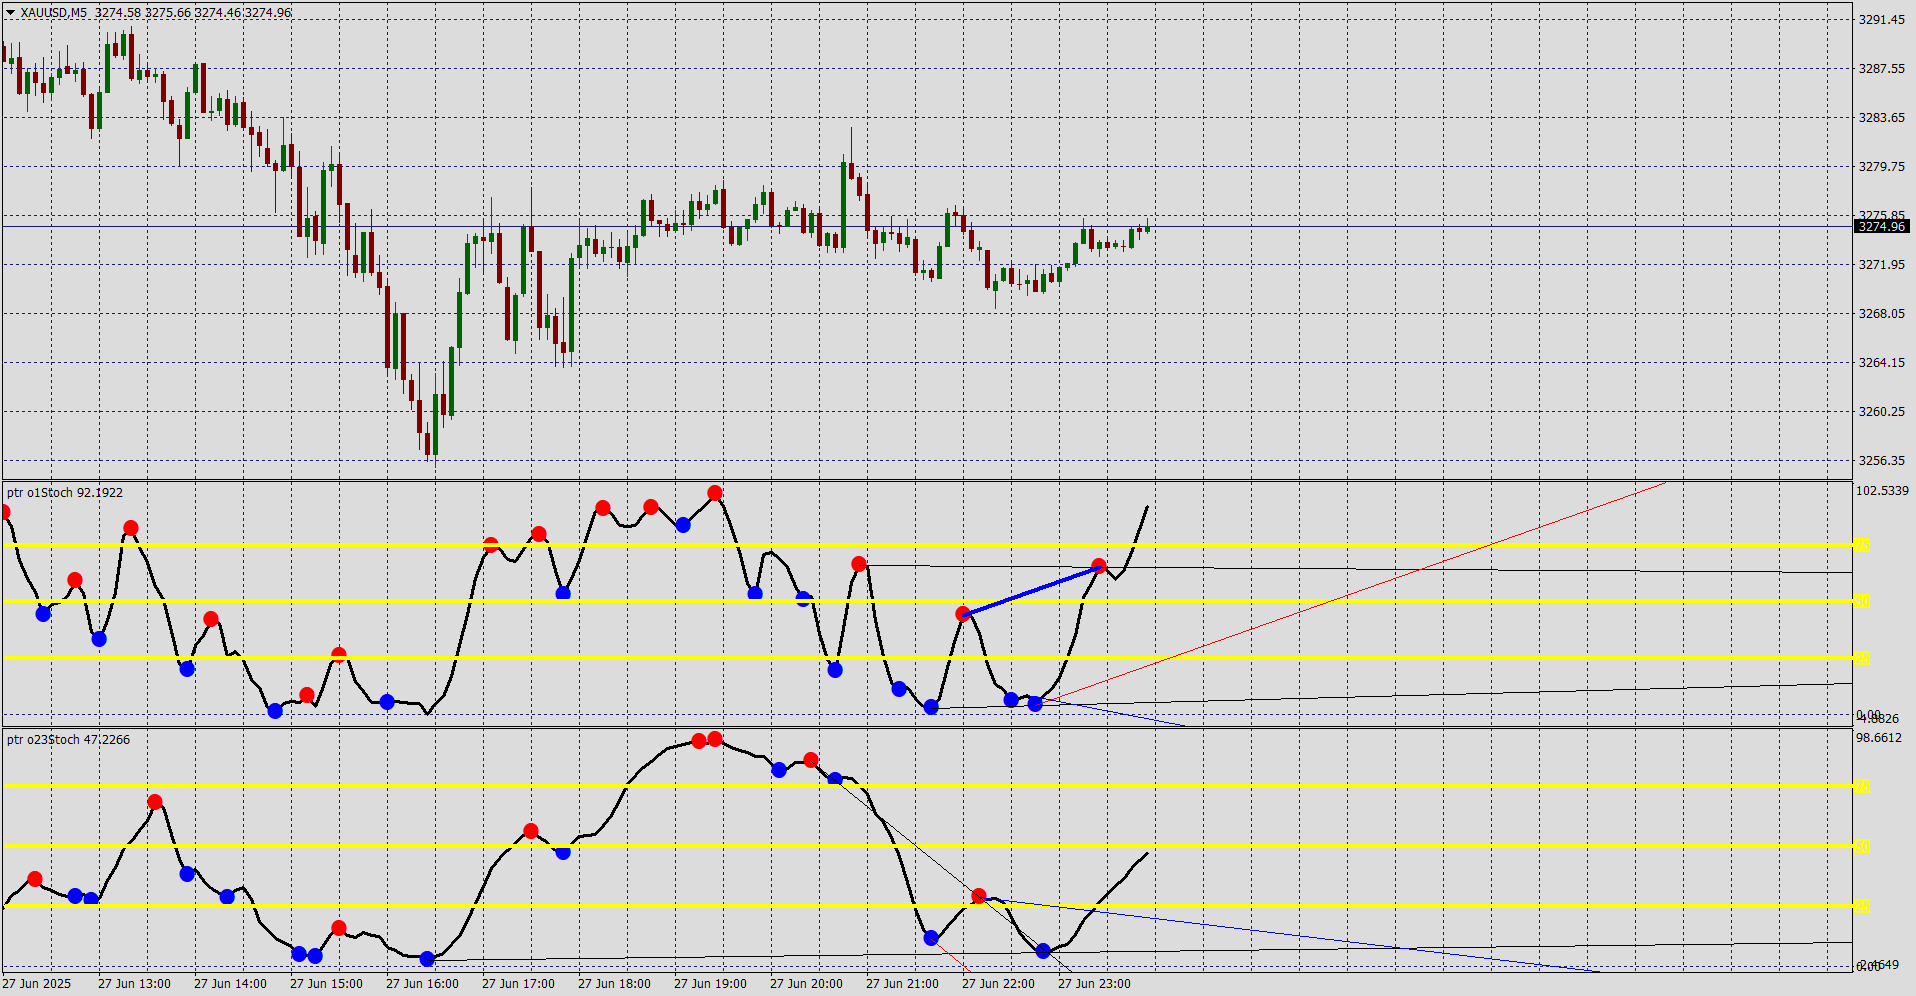Click the 27 Jun 16:00 time axis label
Image resolution: width=1916 pixels, height=996 pixels.
[x=422, y=984]
